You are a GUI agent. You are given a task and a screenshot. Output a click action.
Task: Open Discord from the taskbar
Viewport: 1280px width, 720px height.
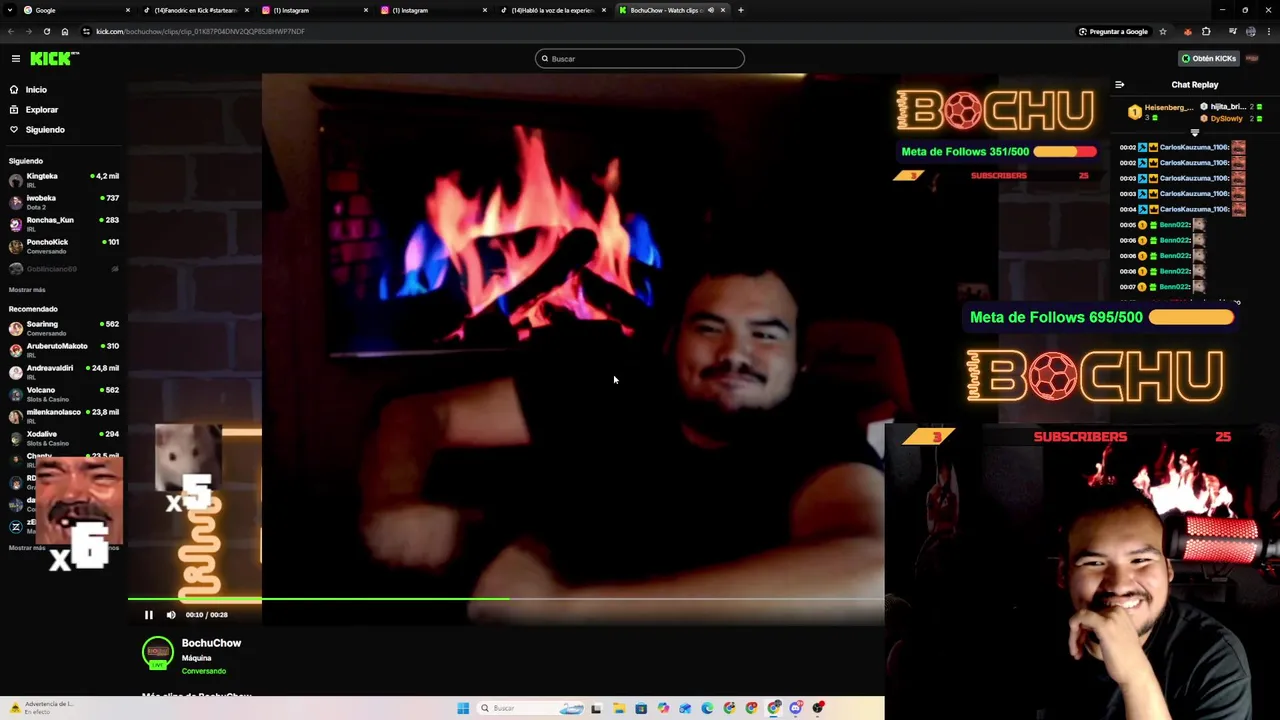pos(796,708)
